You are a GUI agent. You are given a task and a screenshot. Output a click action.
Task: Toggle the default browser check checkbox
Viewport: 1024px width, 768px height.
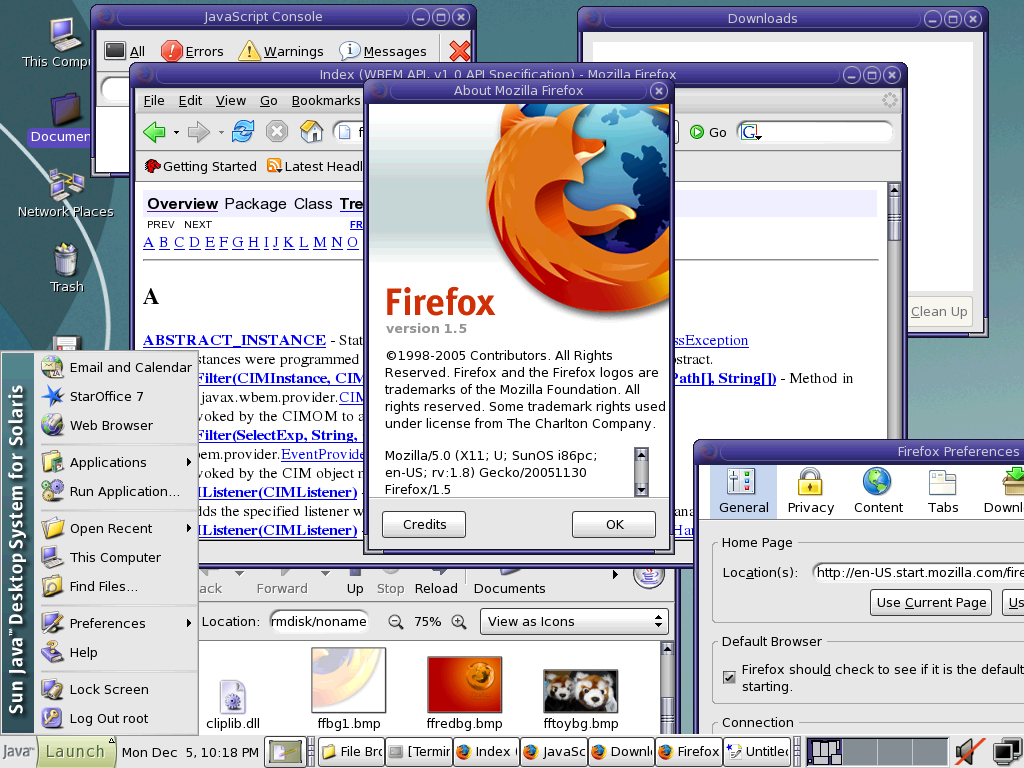(x=729, y=677)
